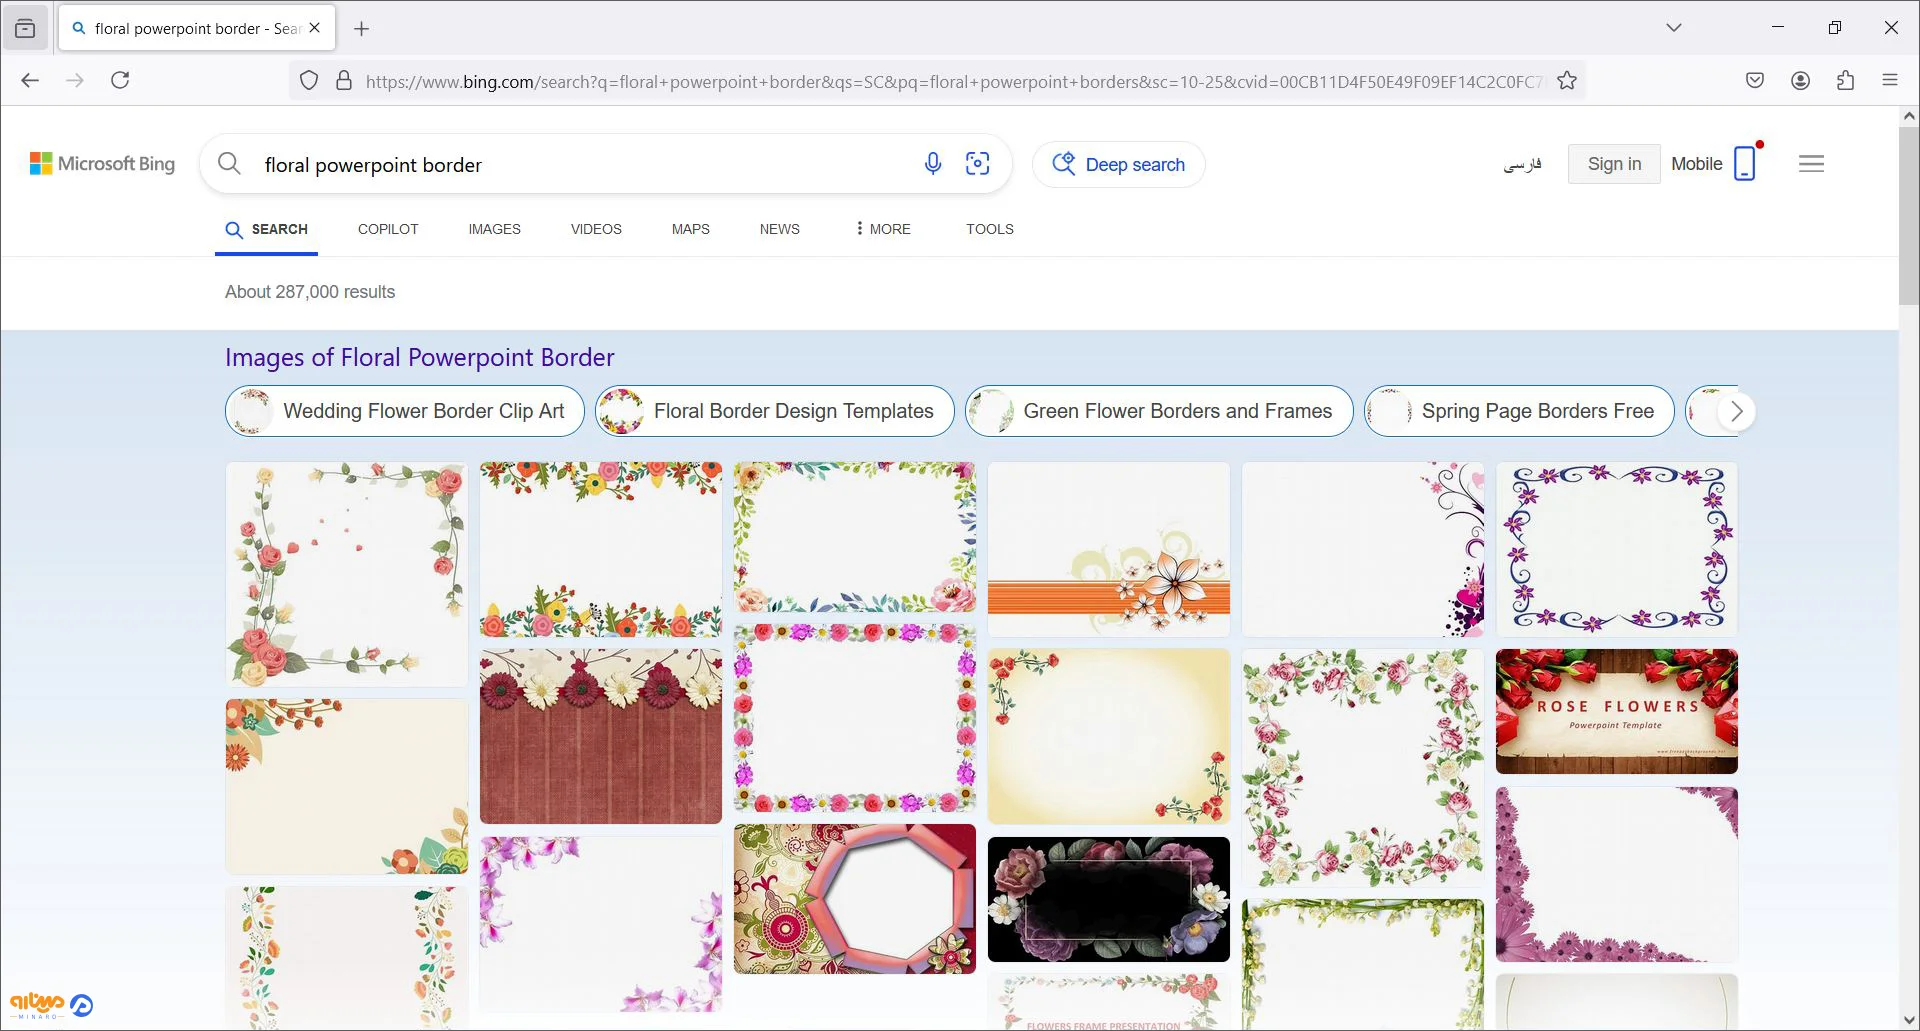Switch to the IMAGES tab
This screenshot has height=1031, width=1920.
click(494, 229)
